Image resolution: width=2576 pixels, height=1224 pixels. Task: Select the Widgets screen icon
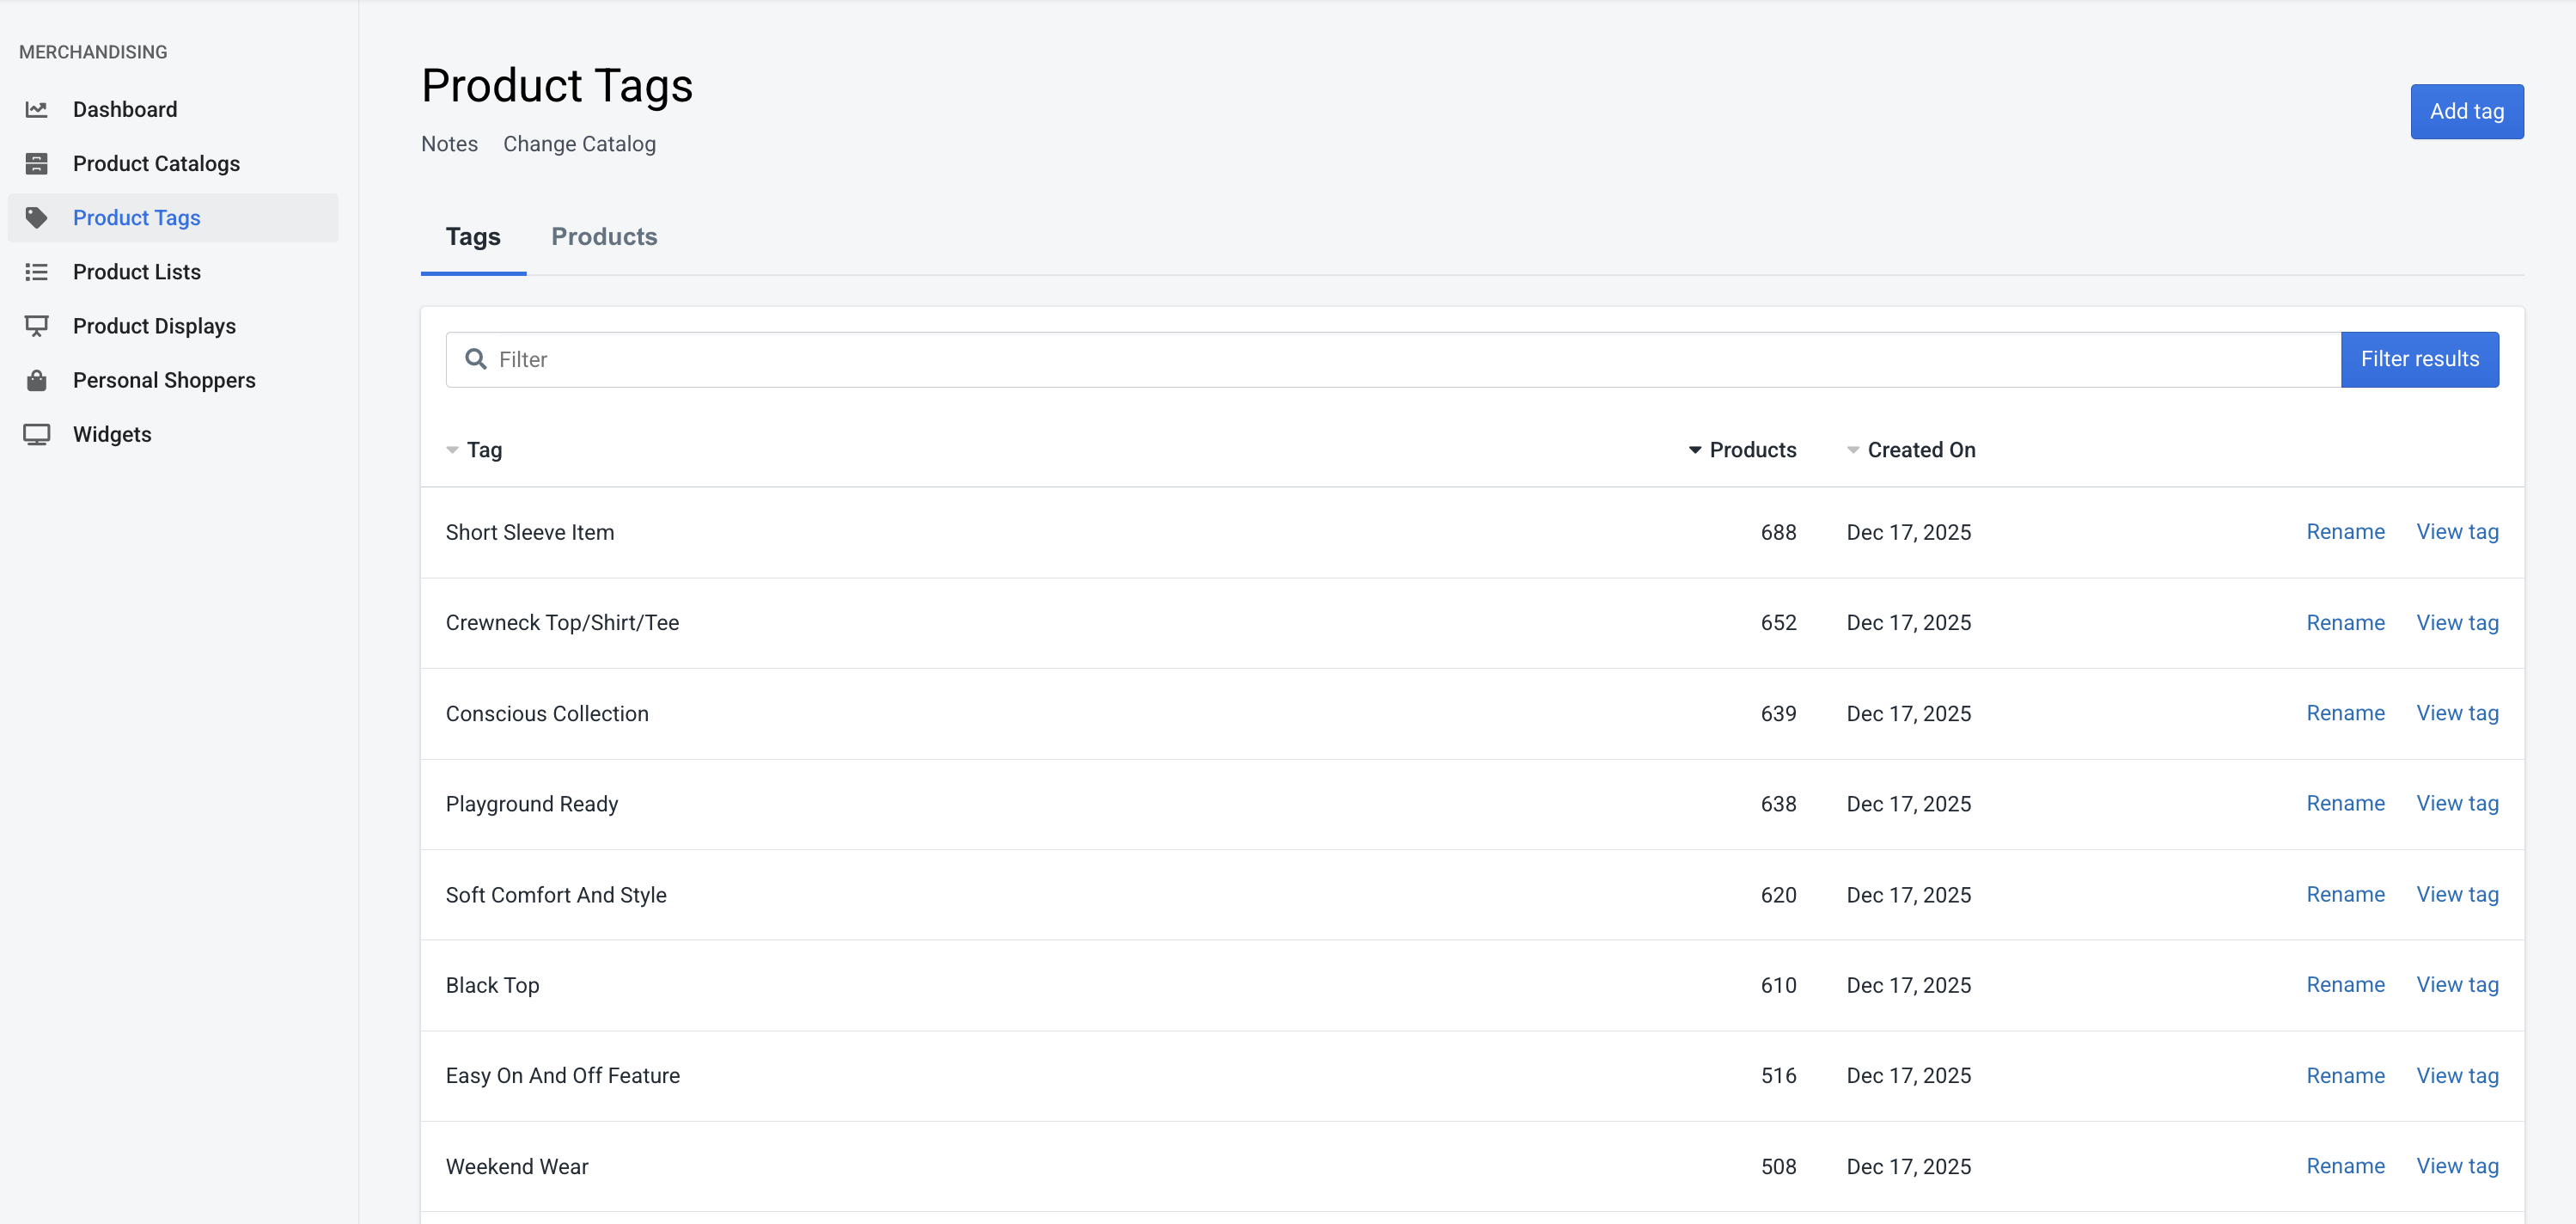37,434
